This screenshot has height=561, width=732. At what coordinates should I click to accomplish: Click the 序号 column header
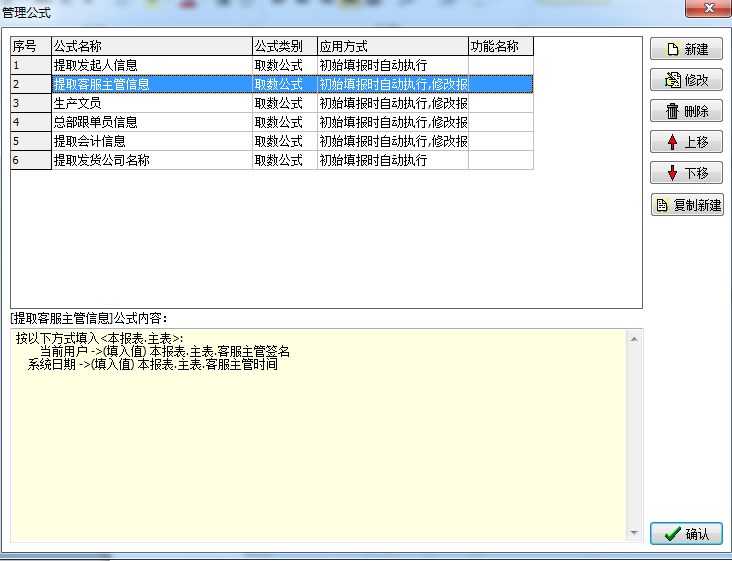point(31,46)
